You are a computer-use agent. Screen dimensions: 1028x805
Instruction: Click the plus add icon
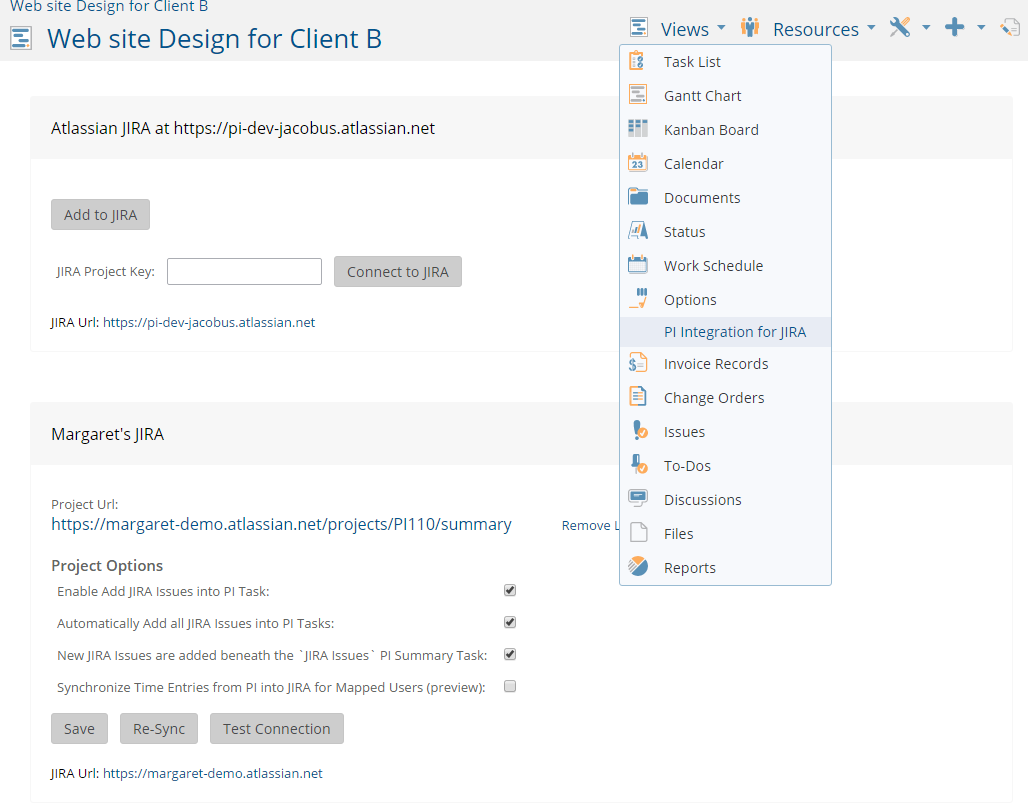955,28
